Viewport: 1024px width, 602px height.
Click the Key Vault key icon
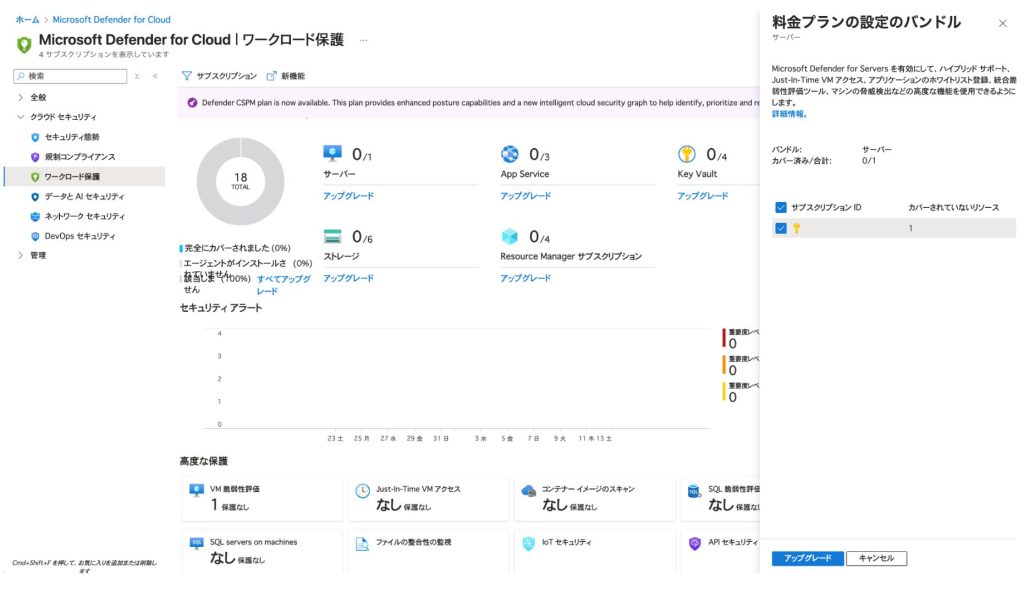(x=687, y=154)
